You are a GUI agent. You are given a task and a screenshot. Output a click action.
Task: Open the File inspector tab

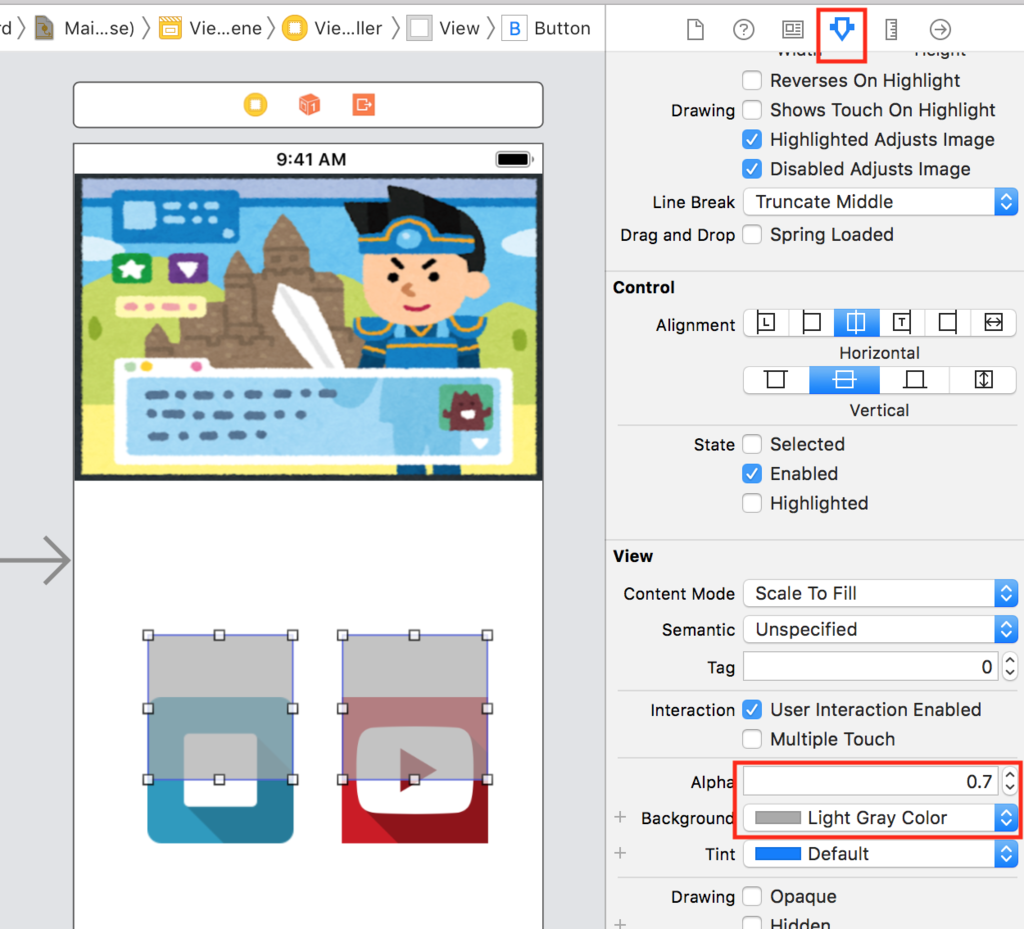click(695, 29)
